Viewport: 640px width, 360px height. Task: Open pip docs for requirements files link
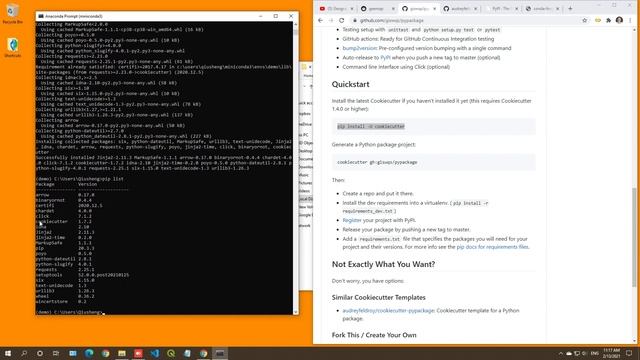pos(492,247)
